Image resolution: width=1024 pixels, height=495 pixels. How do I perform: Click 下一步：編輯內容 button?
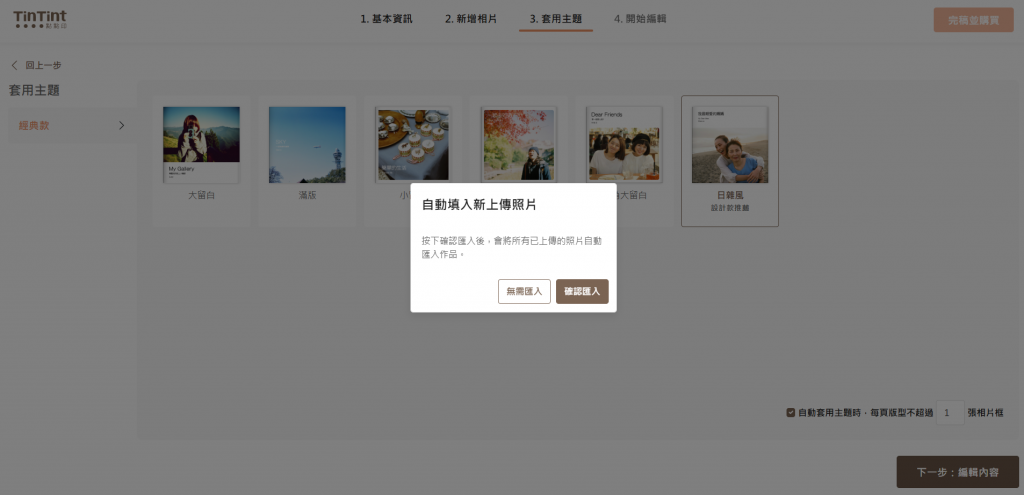pos(957,472)
